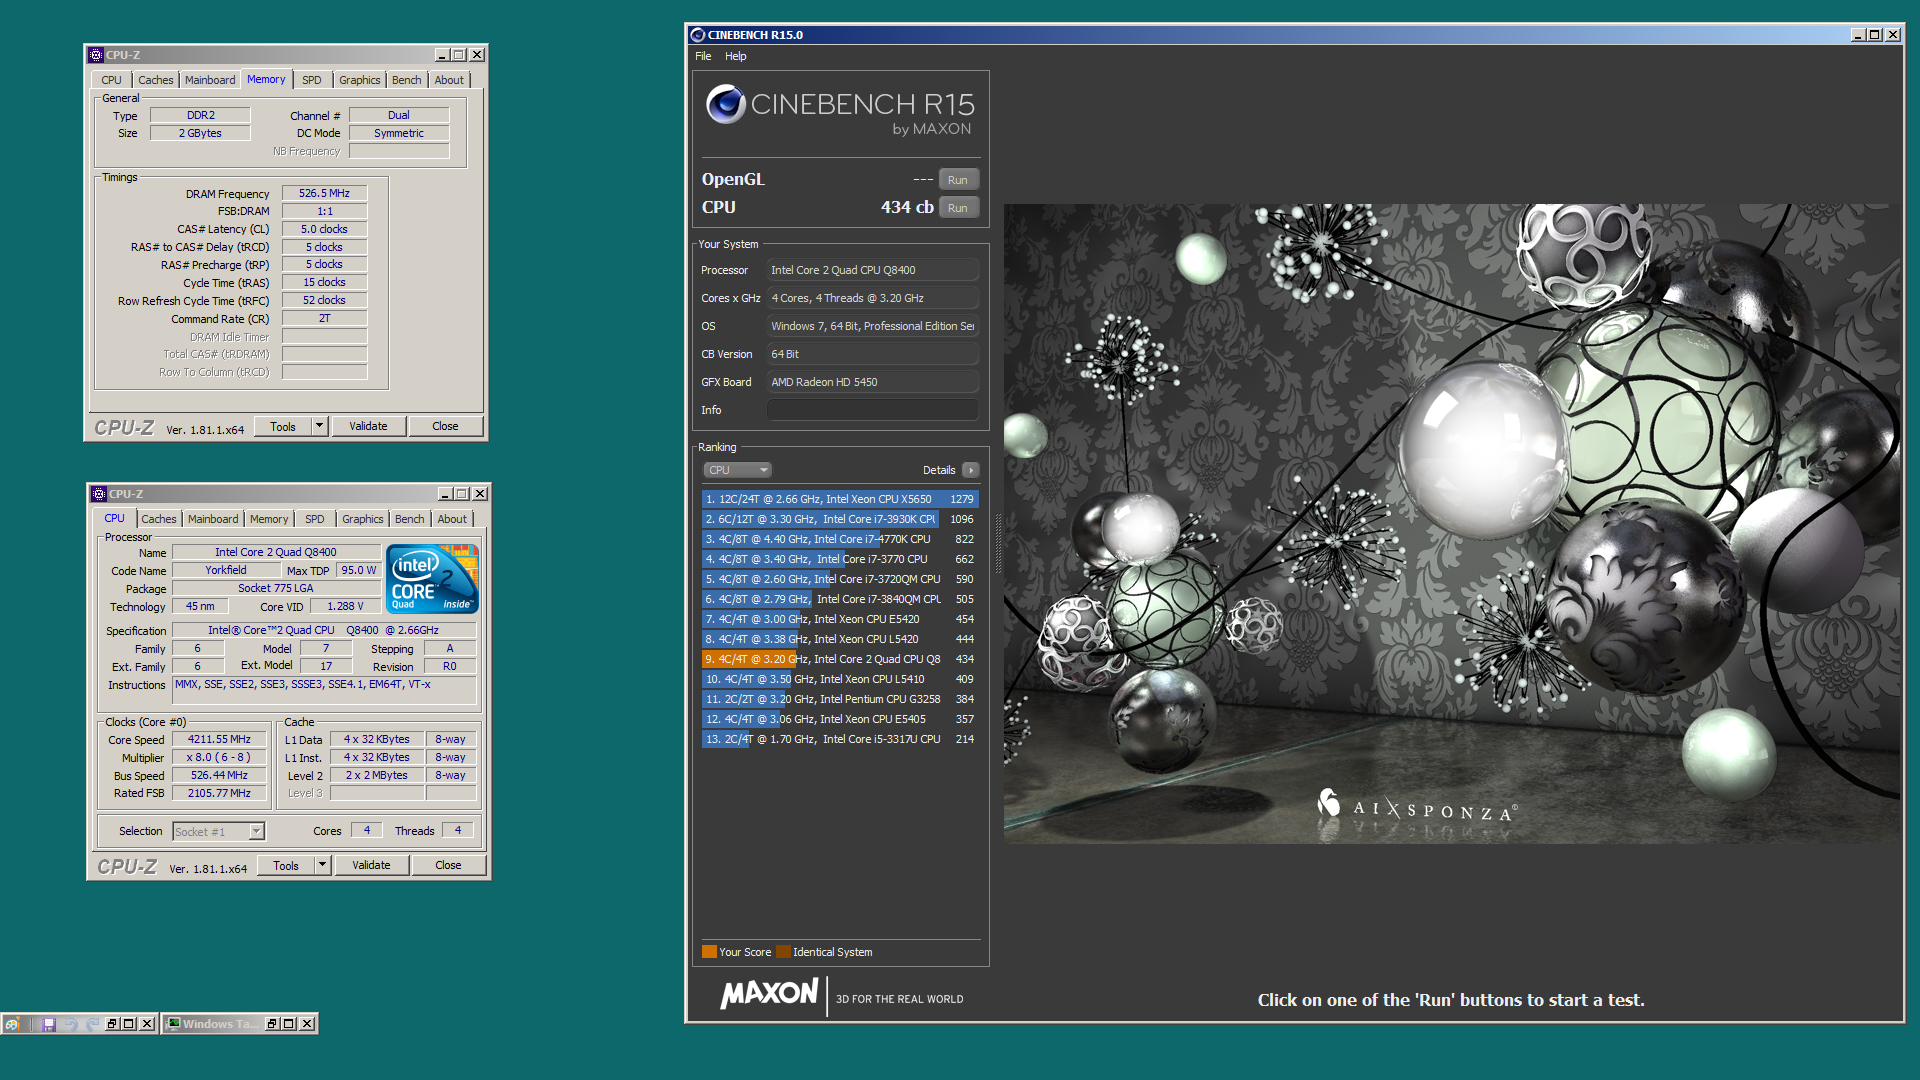
Task: Click the Undo arrow in minimized Paint
Action: click(x=70, y=1024)
